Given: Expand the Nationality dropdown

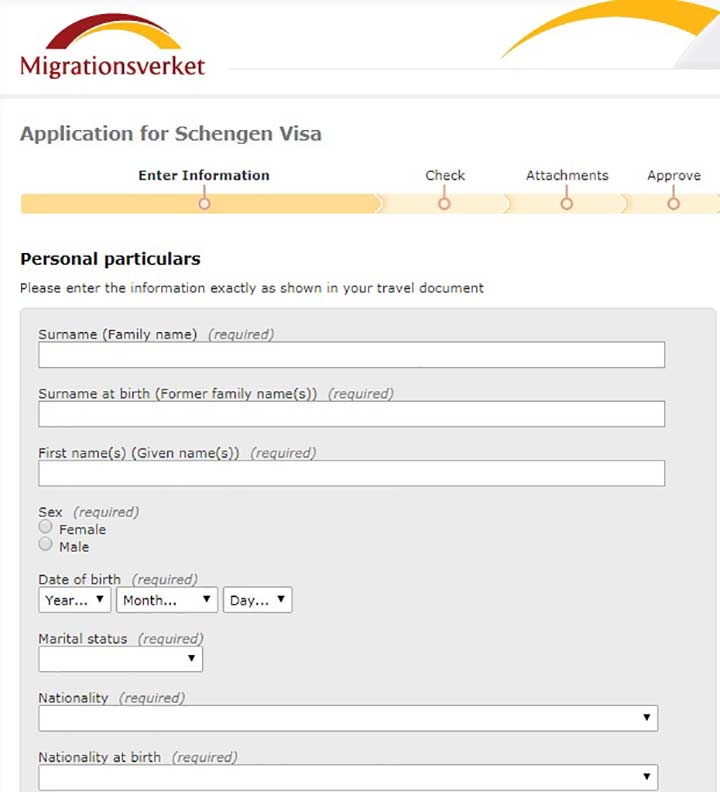Looking at the screenshot, I should [348, 718].
